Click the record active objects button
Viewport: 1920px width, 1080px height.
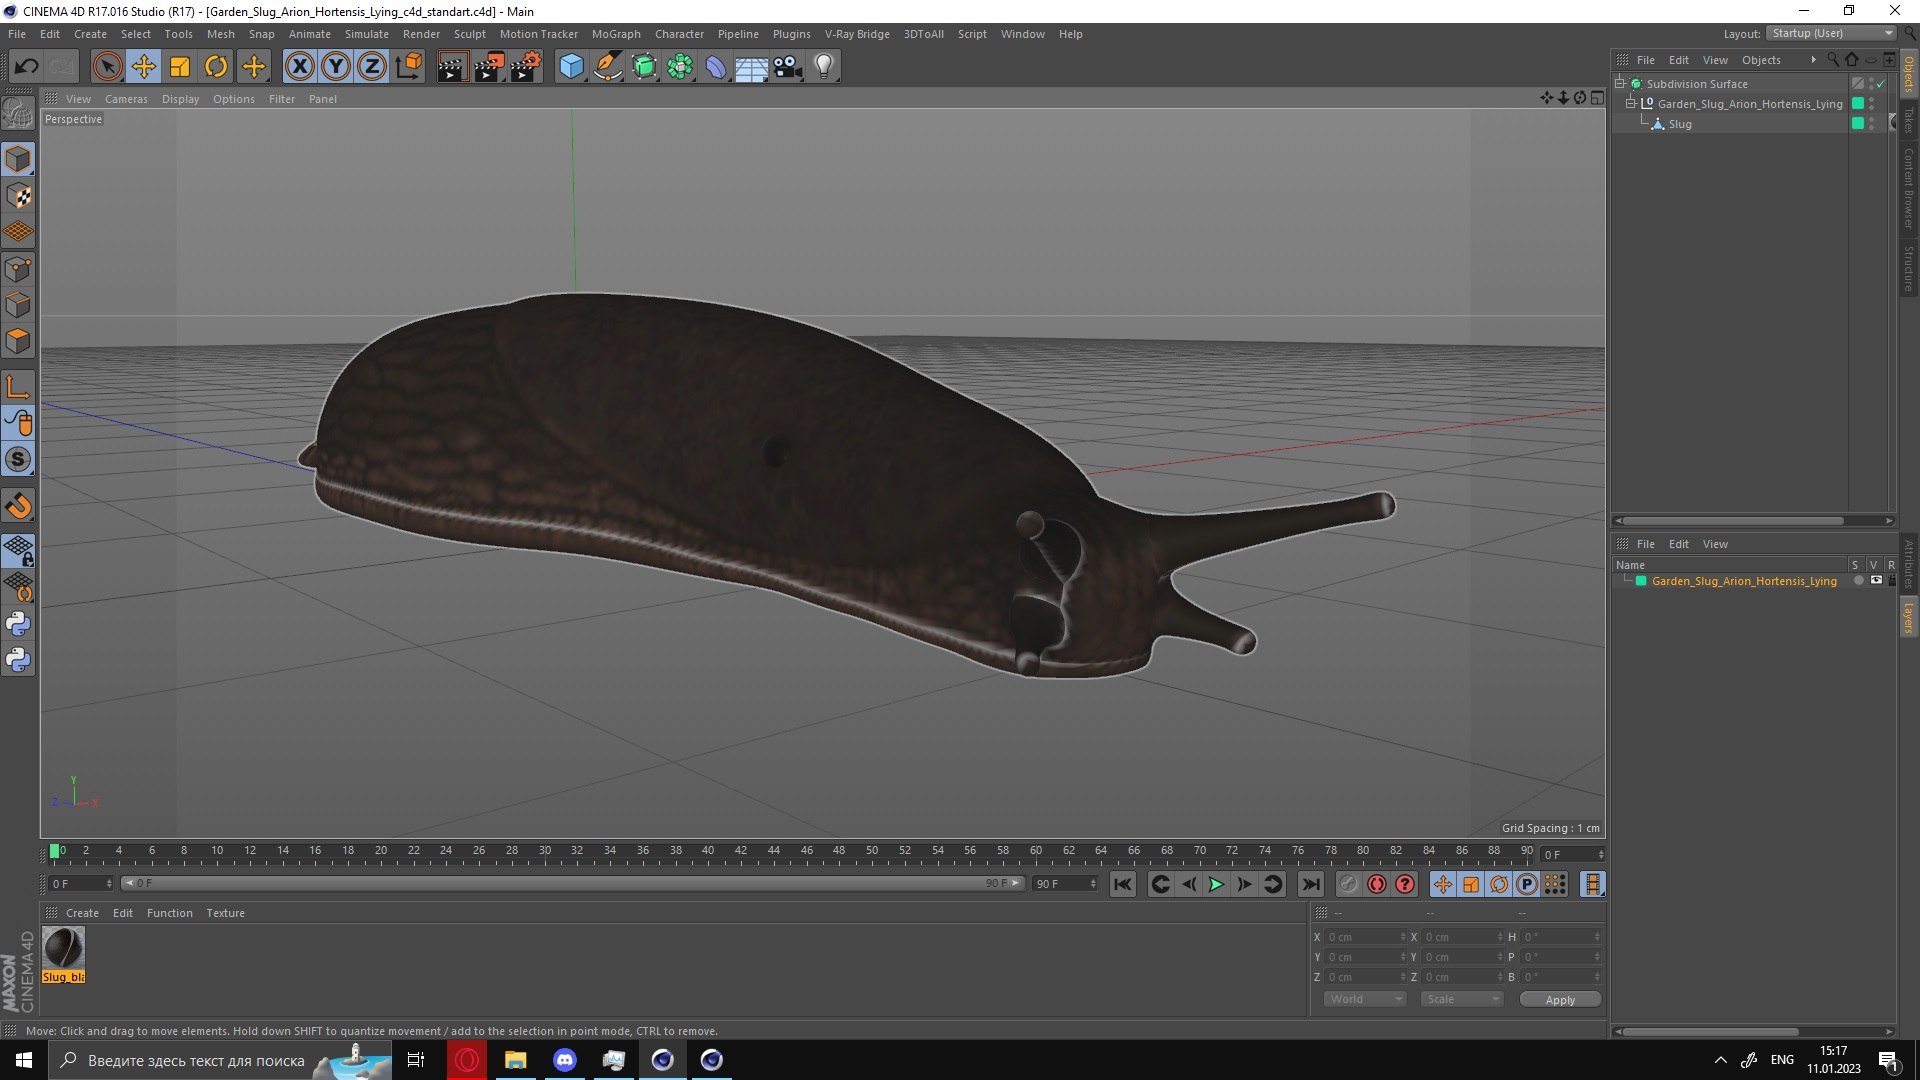click(1348, 884)
